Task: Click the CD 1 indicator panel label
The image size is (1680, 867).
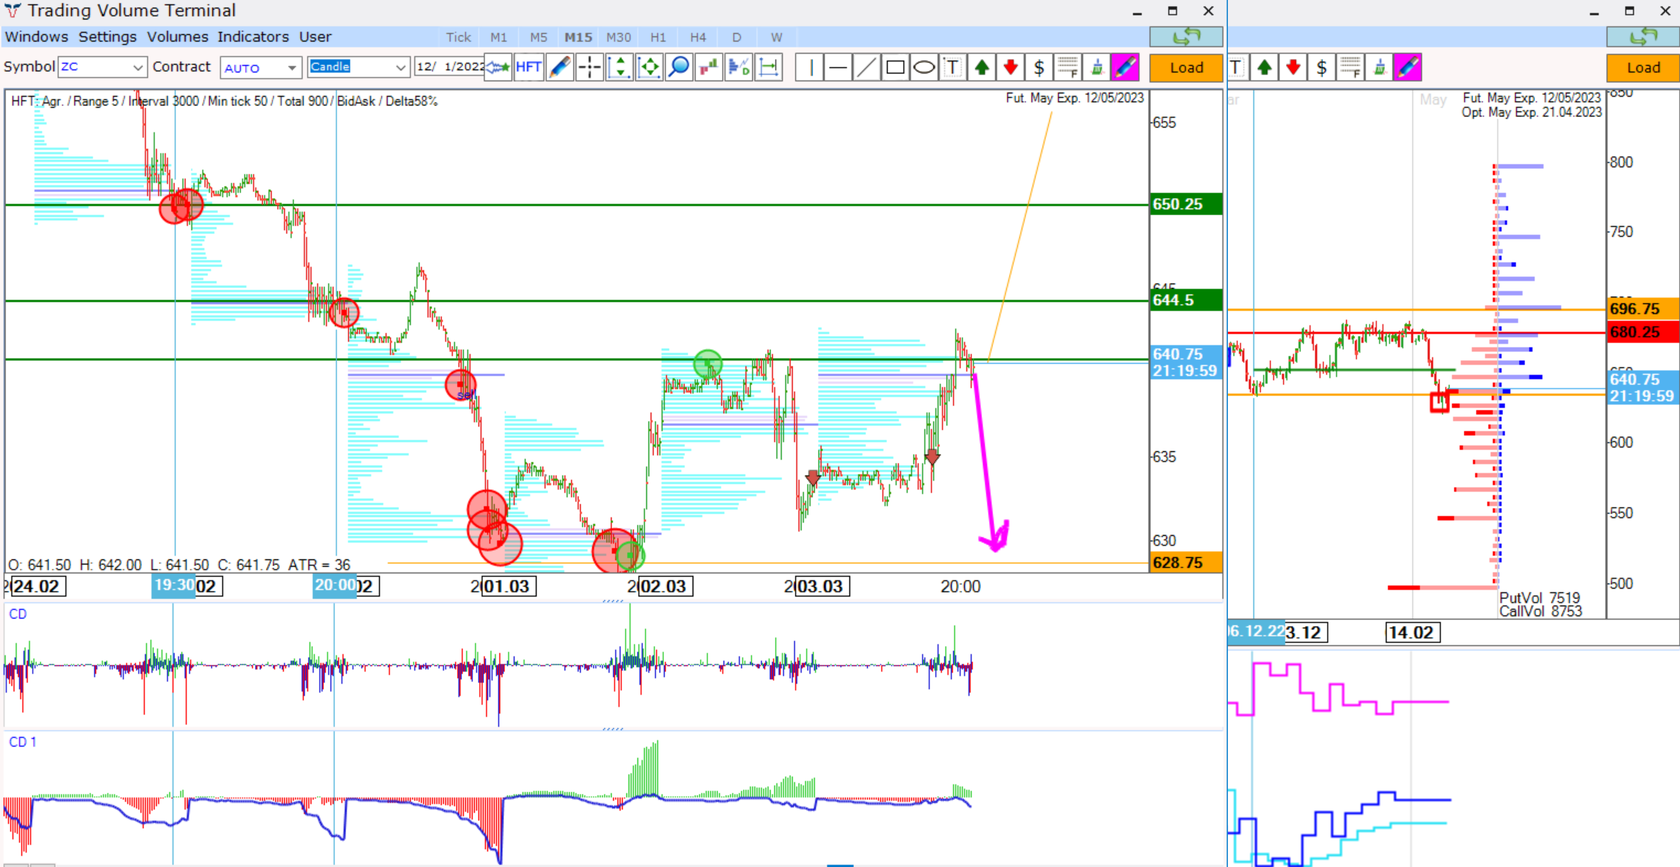Action: click(x=22, y=742)
